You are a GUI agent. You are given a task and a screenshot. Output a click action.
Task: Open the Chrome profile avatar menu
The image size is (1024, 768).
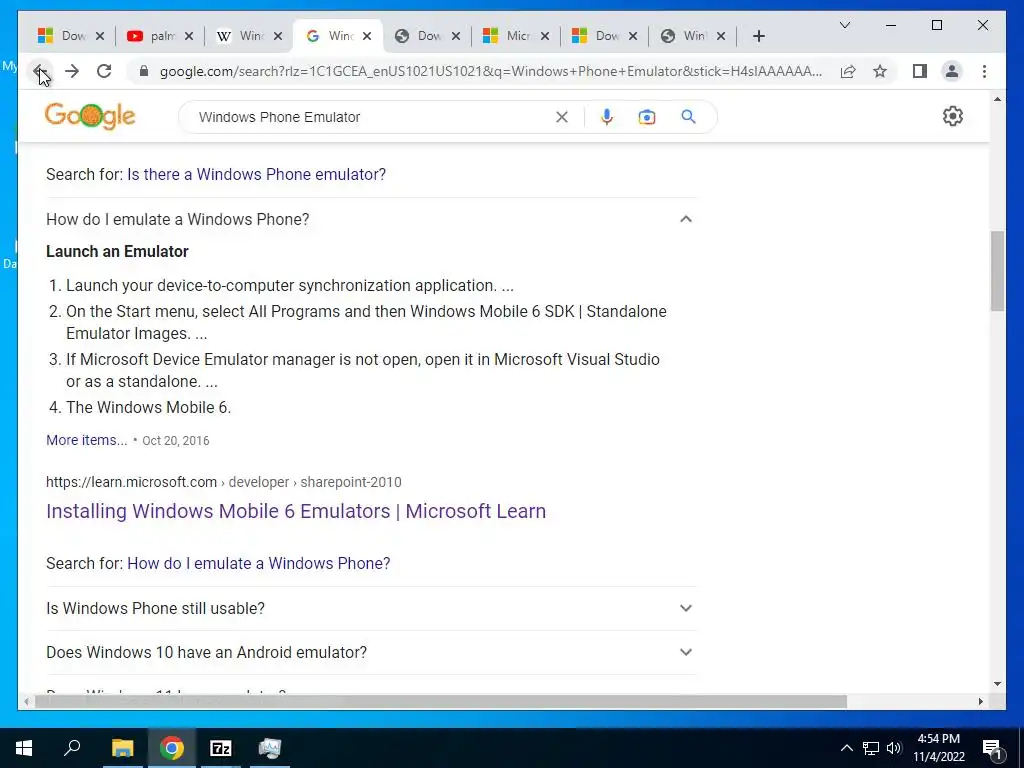(952, 71)
